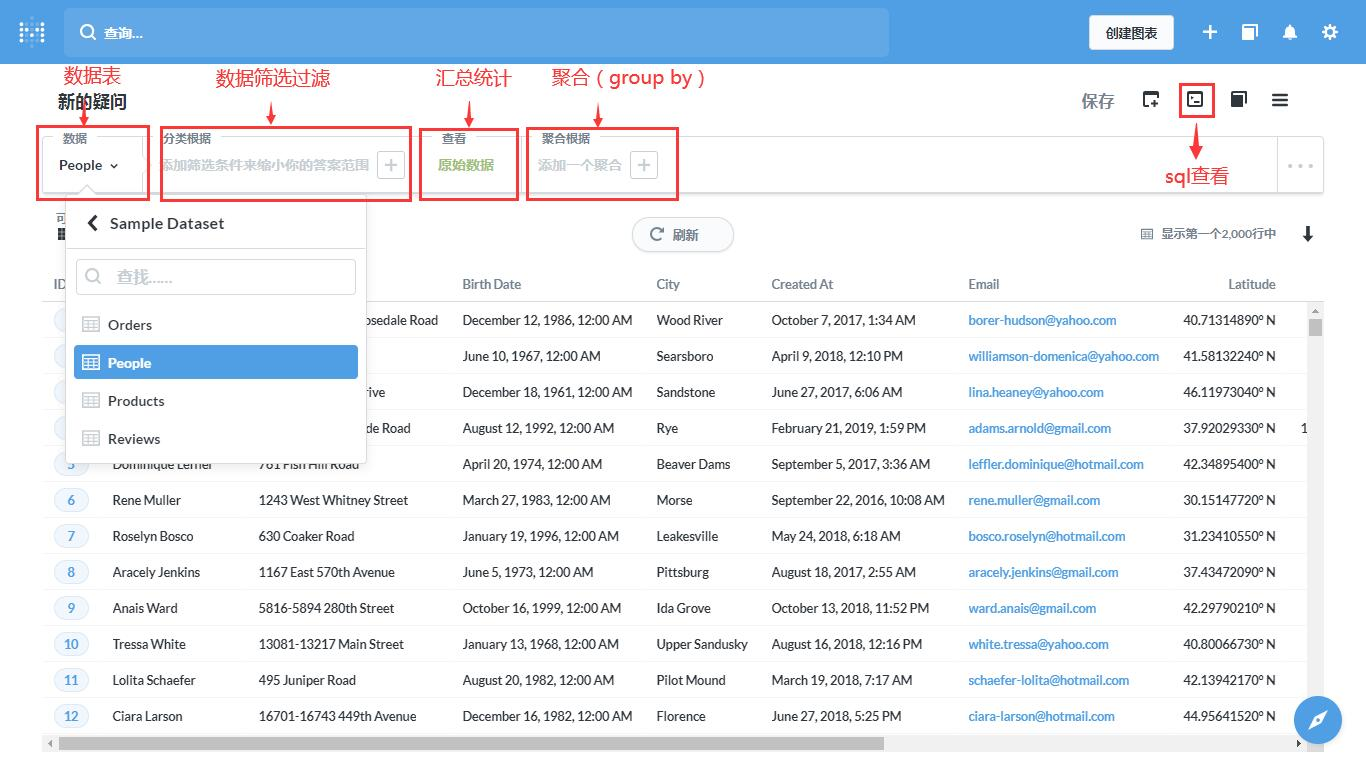Click the 查找 table search field

(x=216, y=277)
